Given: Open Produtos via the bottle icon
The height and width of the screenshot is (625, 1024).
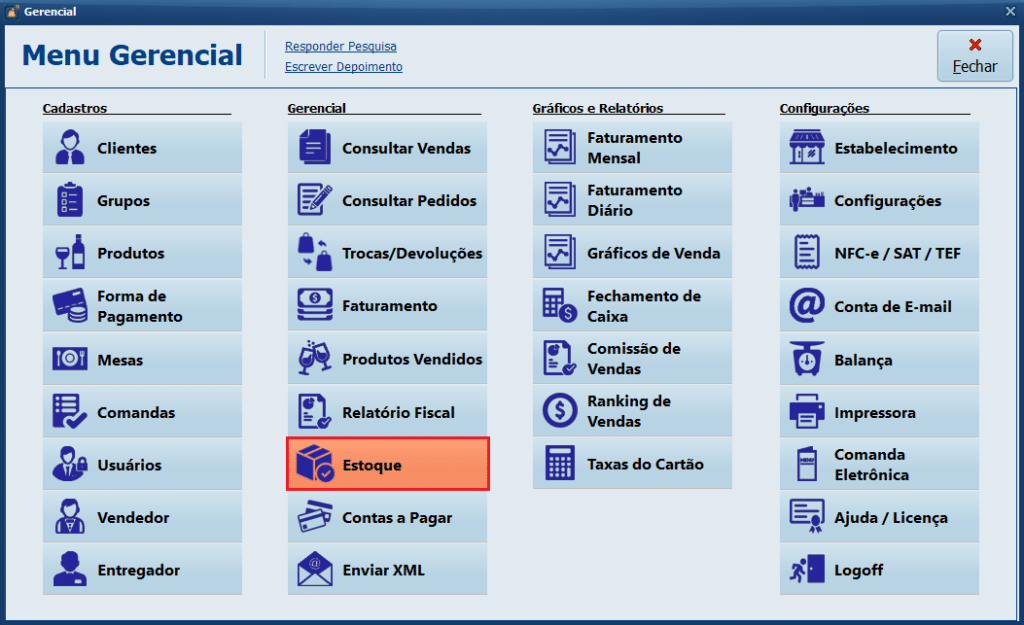Looking at the screenshot, I should [x=70, y=253].
